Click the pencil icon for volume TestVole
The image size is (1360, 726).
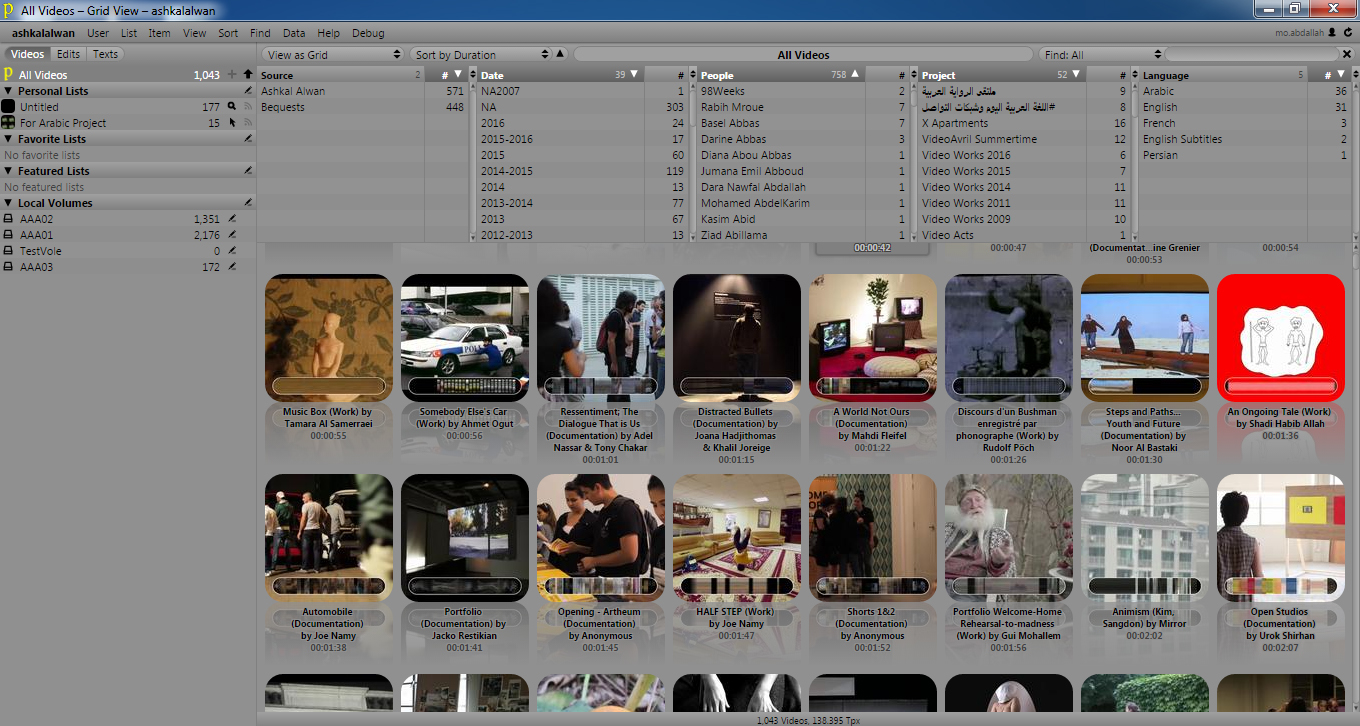(x=232, y=251)
